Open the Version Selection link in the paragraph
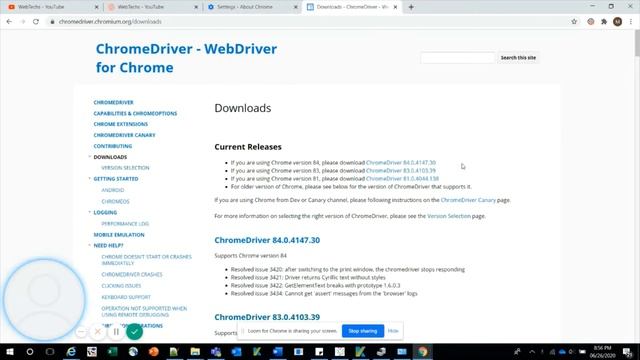The image size is (640, 360). (449, 216)
